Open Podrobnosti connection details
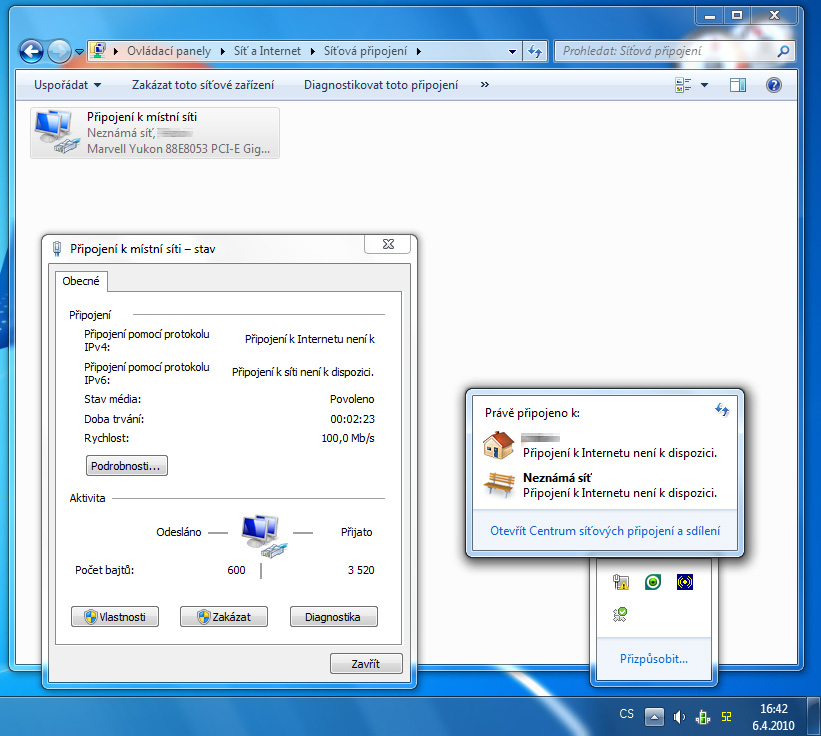Screen dimensions: 821x736 (x=126, y=465)
